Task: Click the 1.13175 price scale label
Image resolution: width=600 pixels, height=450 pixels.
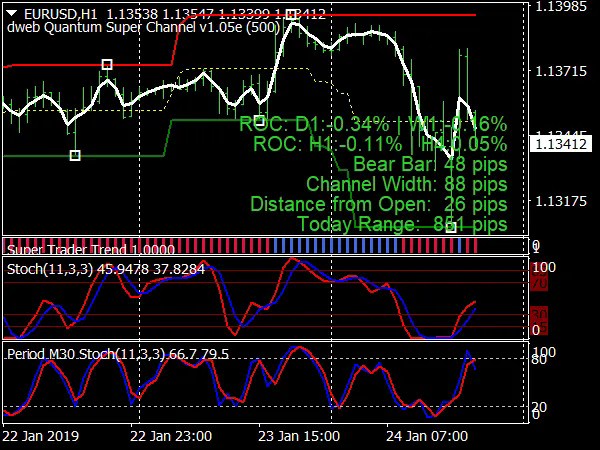Action: (x=564, y=202)
